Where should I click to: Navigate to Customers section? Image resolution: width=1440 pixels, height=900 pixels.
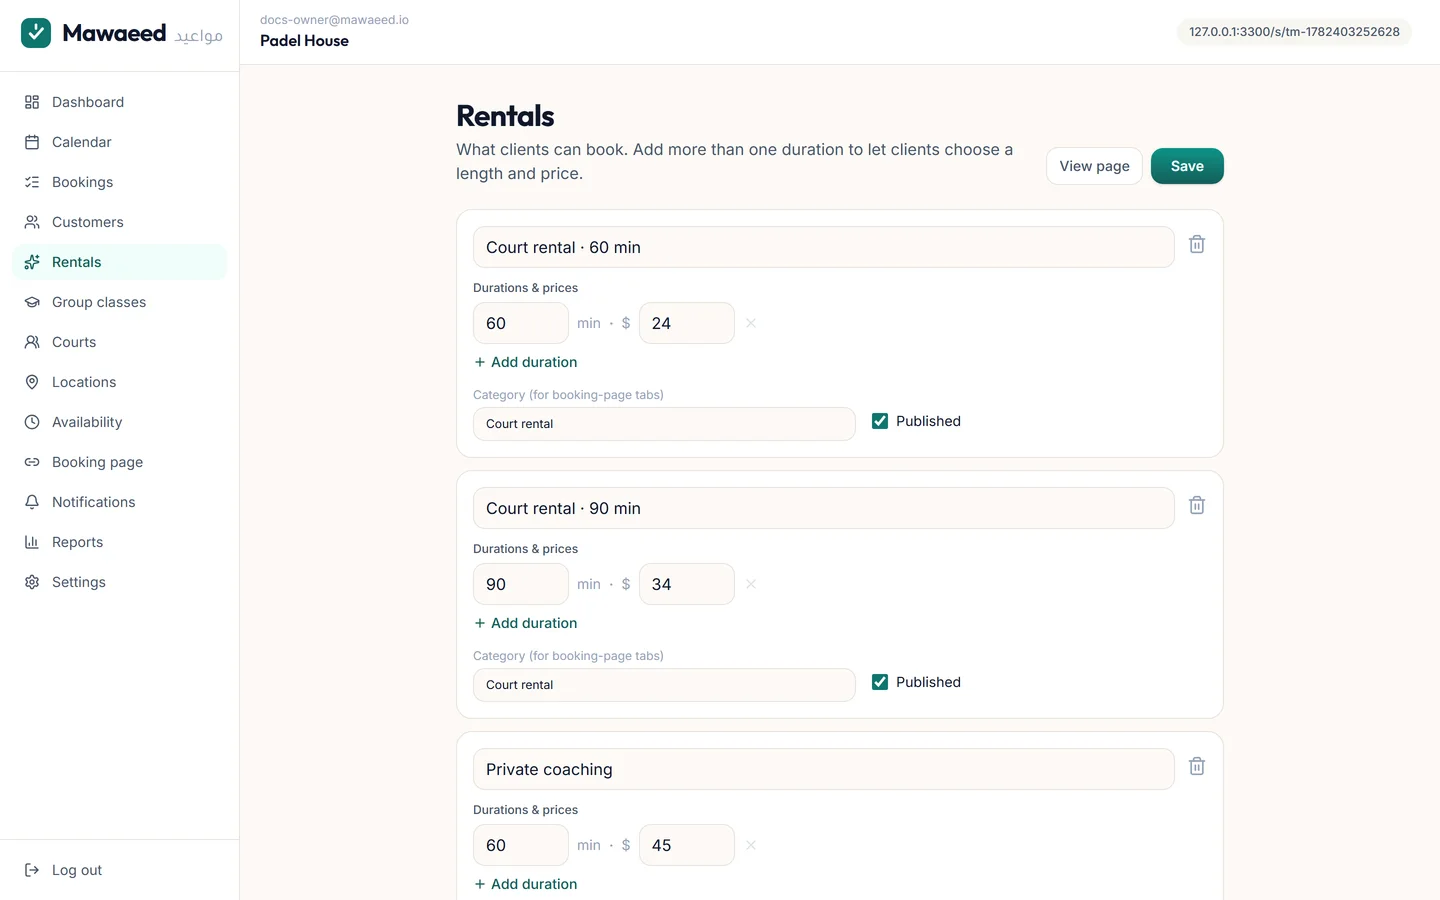pyautogui.click(x=120, y=222)
